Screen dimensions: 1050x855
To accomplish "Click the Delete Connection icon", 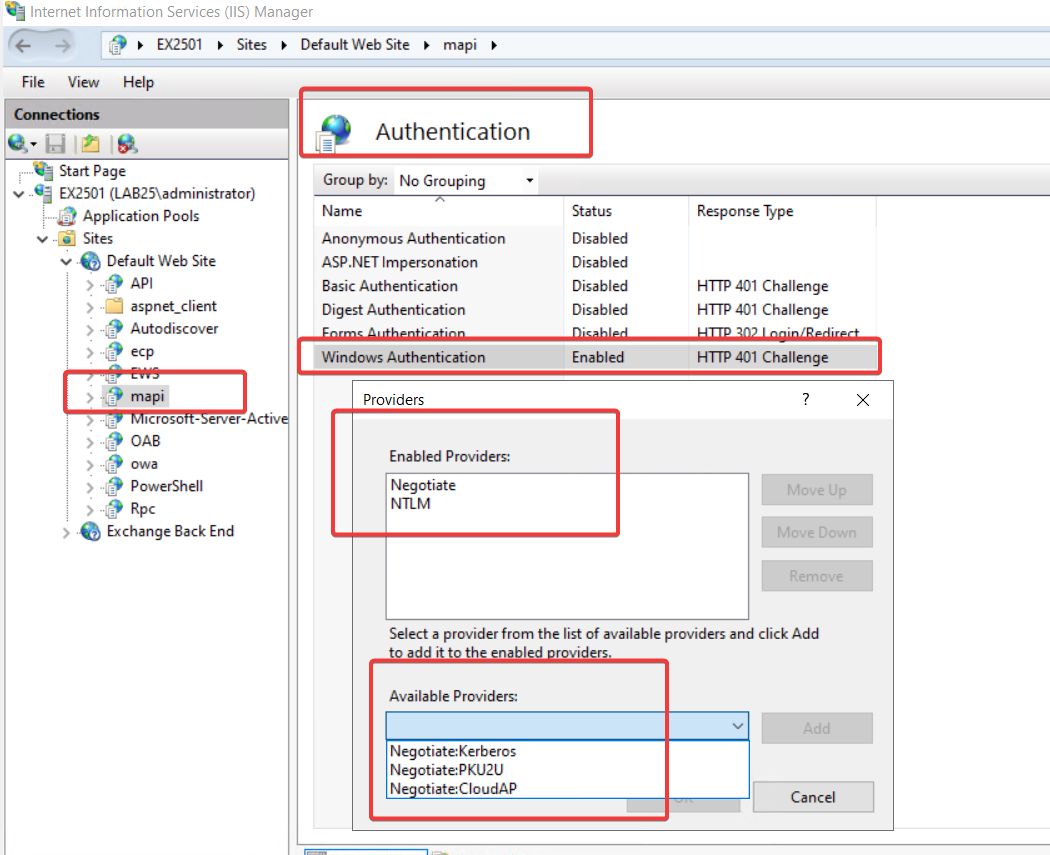I will pos(127,143).
